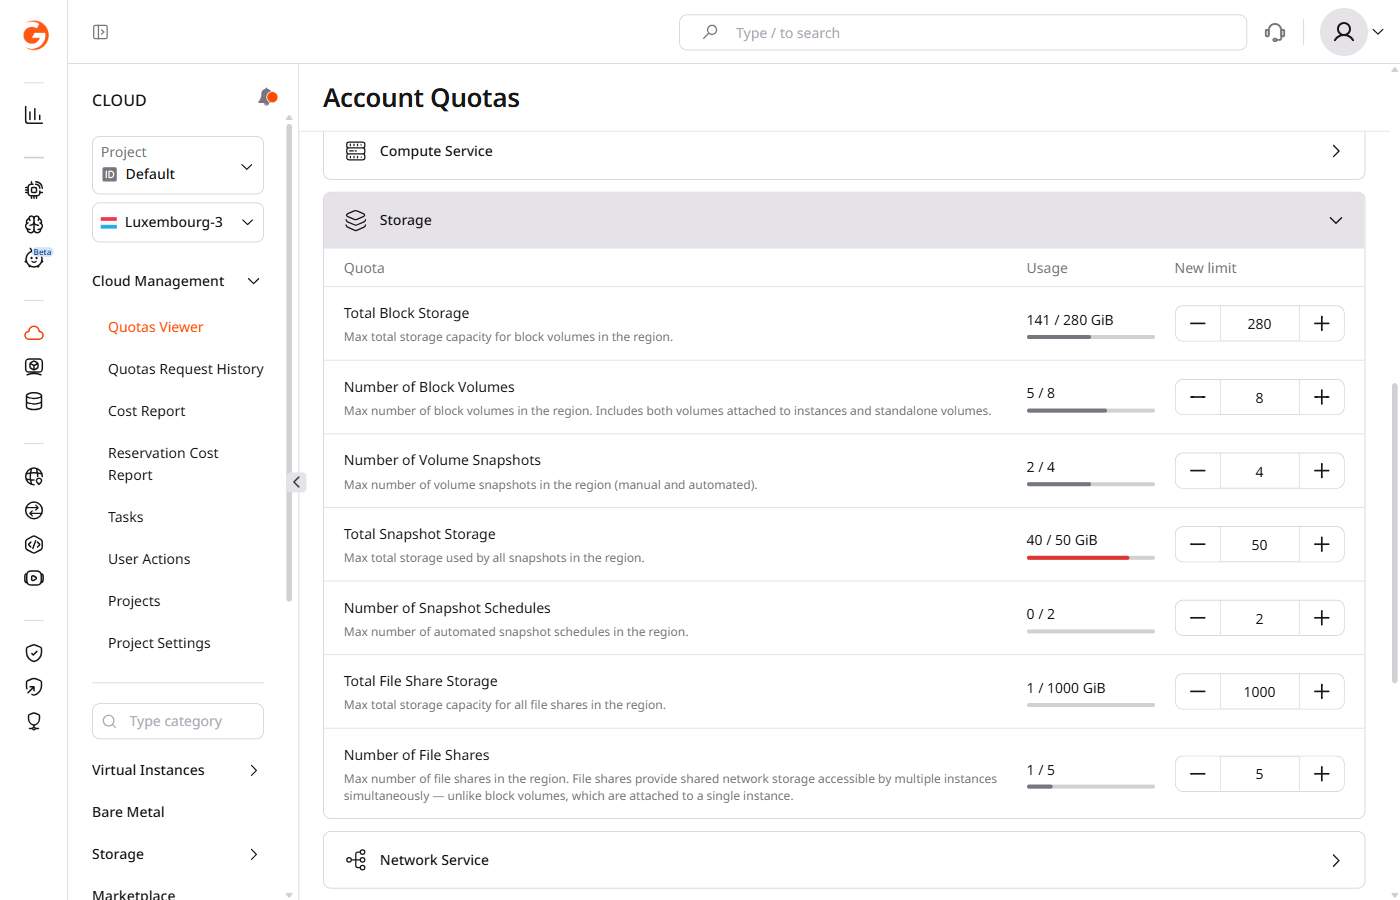Open the reports bar chart icon
The width and height of the screenshot is (1400, 900).
(x=34, y=115)
